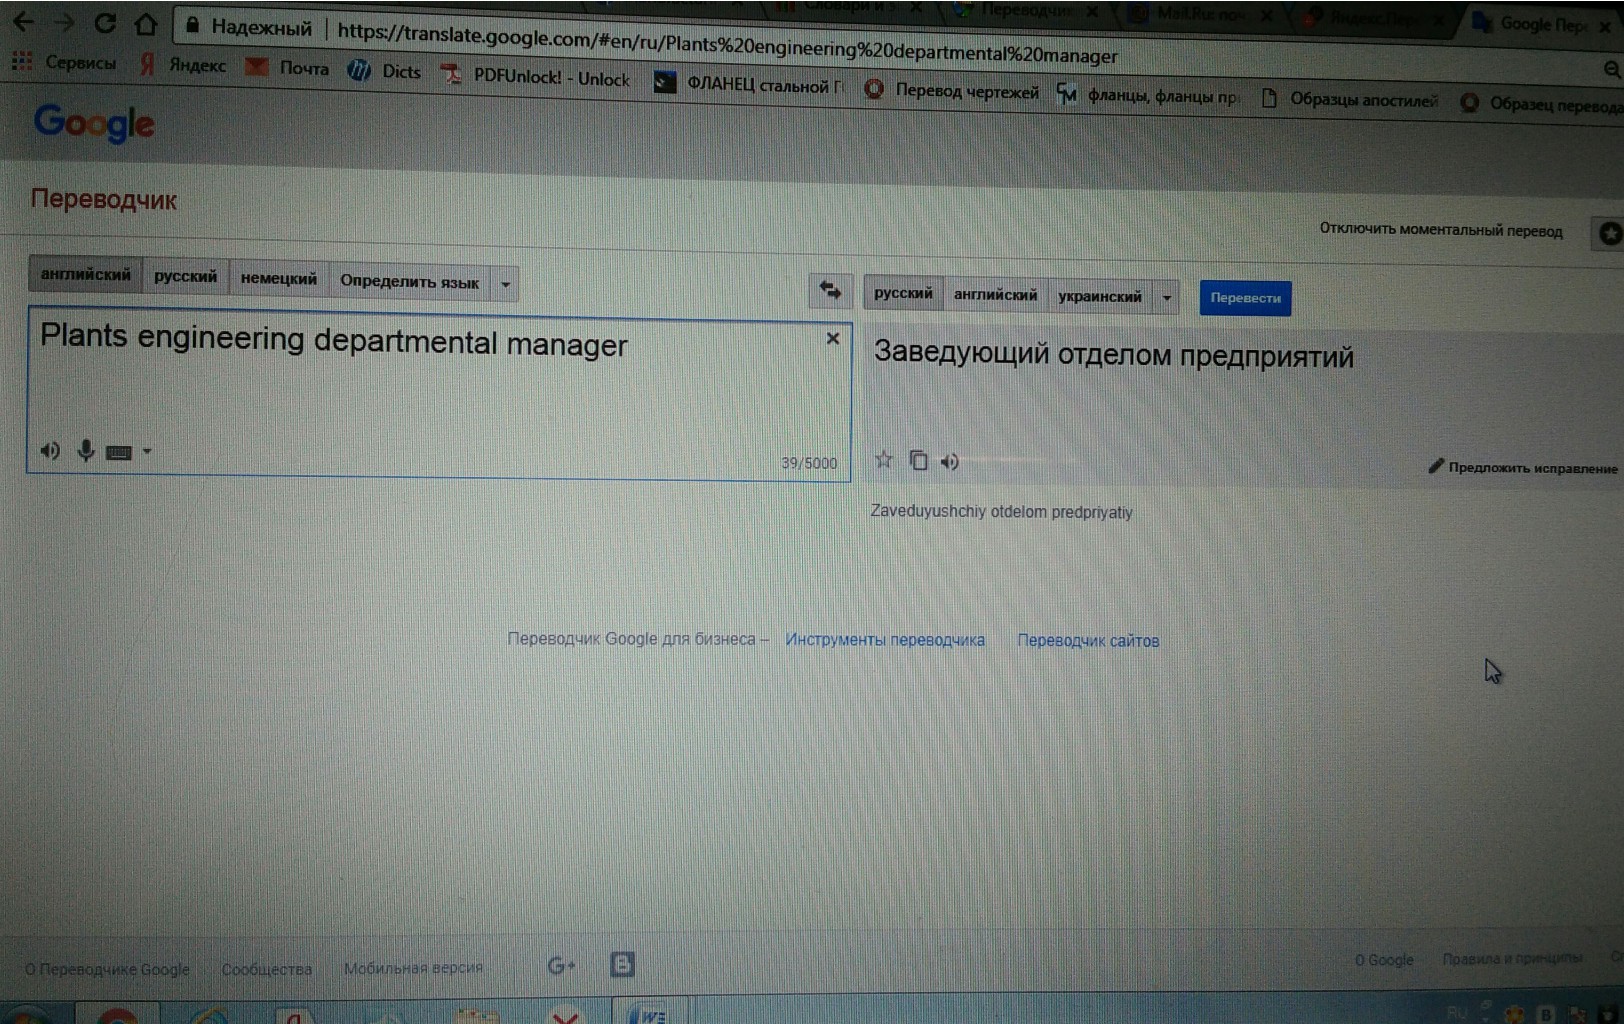The height and width of the screenshot is (1024, 1624).
Task: Expand keyboard input tools dropdown arrow
Action: (x=147, y=452)
